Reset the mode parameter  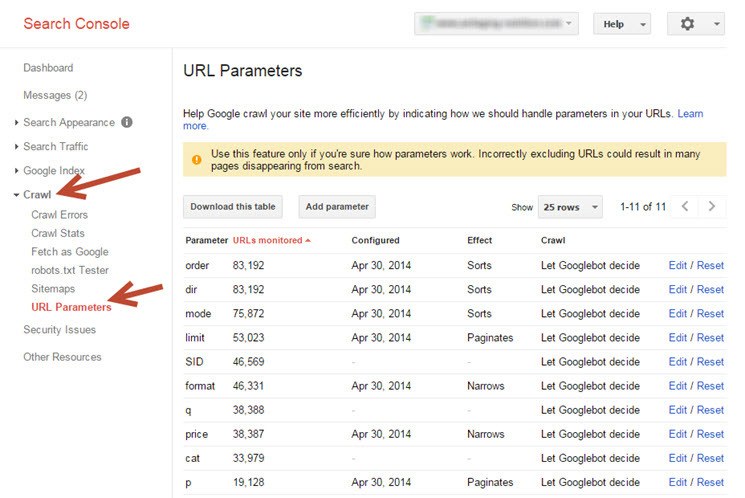pyautogui.click(x=710, y=314)
